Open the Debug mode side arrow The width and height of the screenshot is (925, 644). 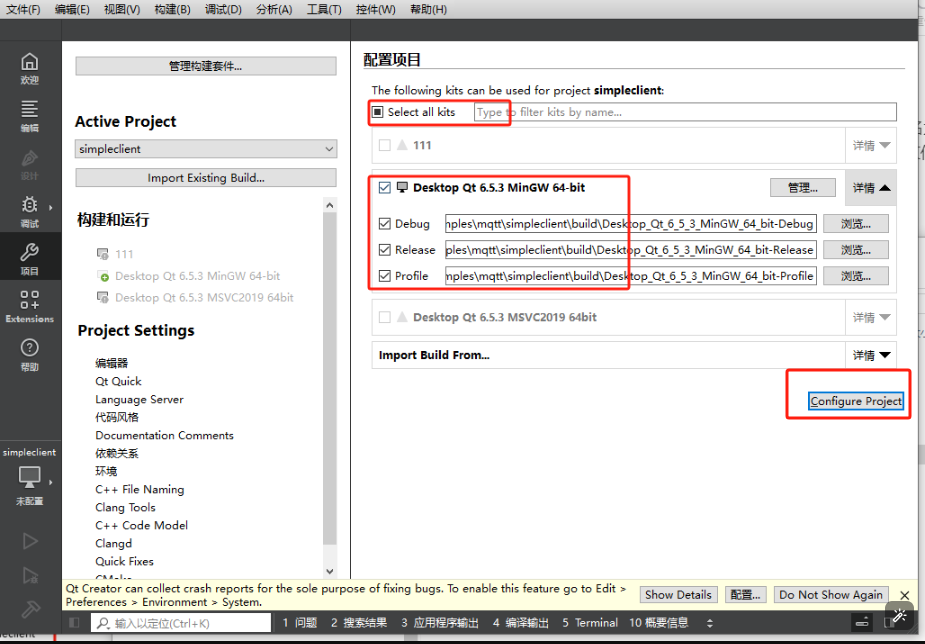pos(51,208)
